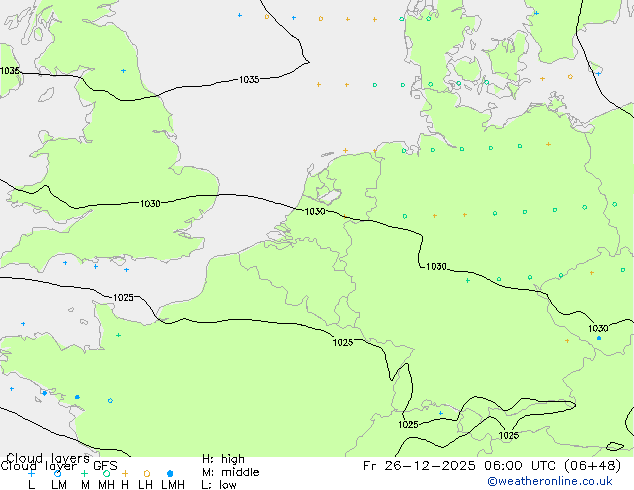
Task: Click the blue plus marker over northern England
Action: 123,71
